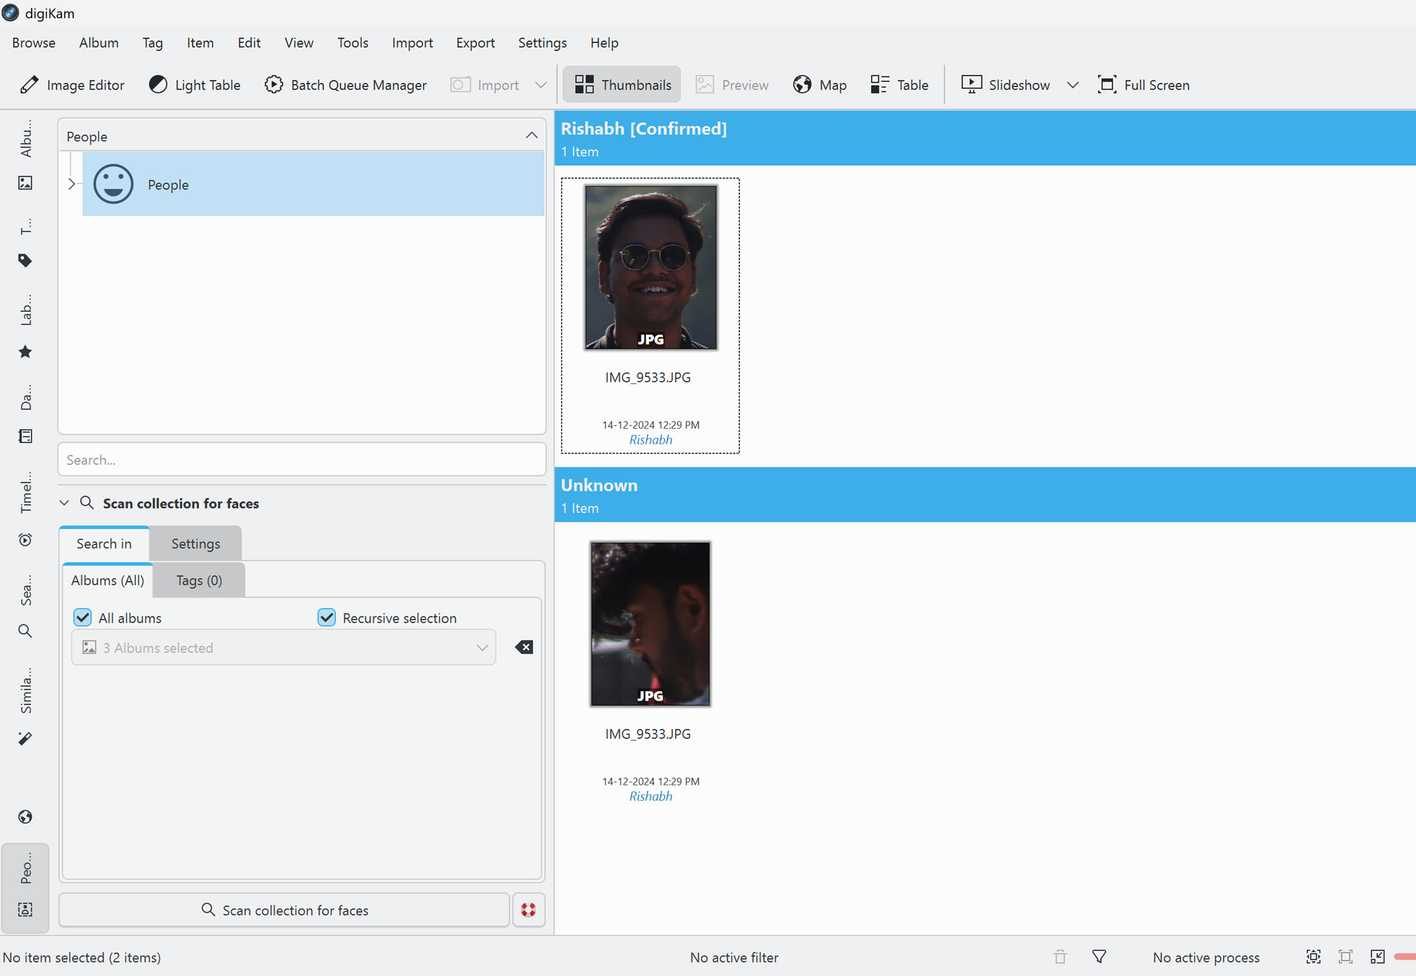Click the Scan collection for faces button
The height and width of the screenshot is (976, 1416).
(x=283, y=910)
